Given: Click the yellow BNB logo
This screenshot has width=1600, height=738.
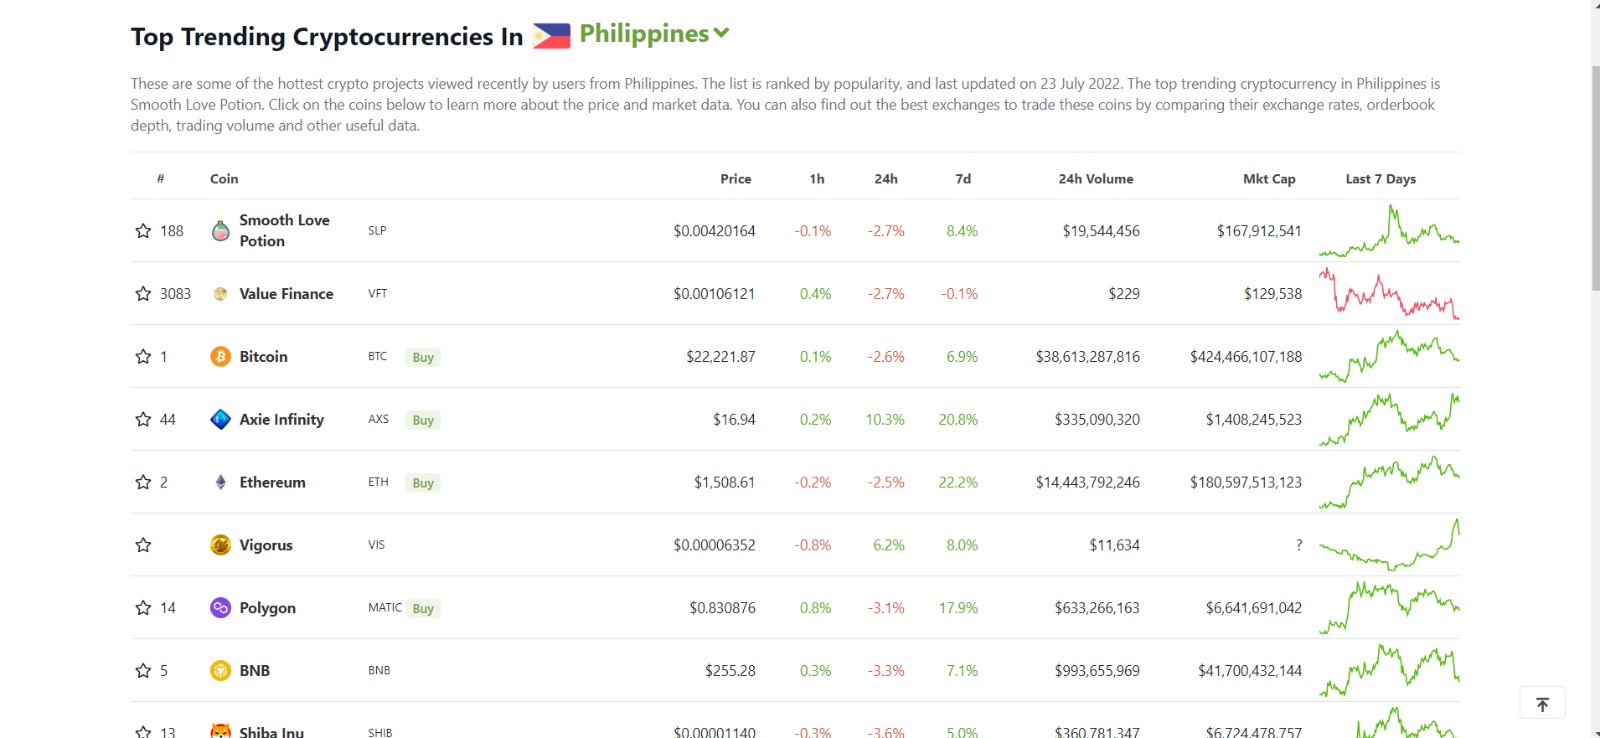Looking at the screenshot, I should coord(221,671).
